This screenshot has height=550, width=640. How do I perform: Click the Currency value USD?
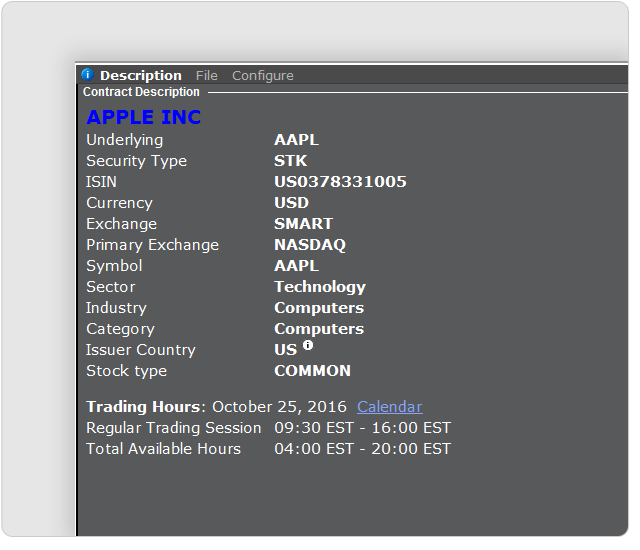[291, 203]
